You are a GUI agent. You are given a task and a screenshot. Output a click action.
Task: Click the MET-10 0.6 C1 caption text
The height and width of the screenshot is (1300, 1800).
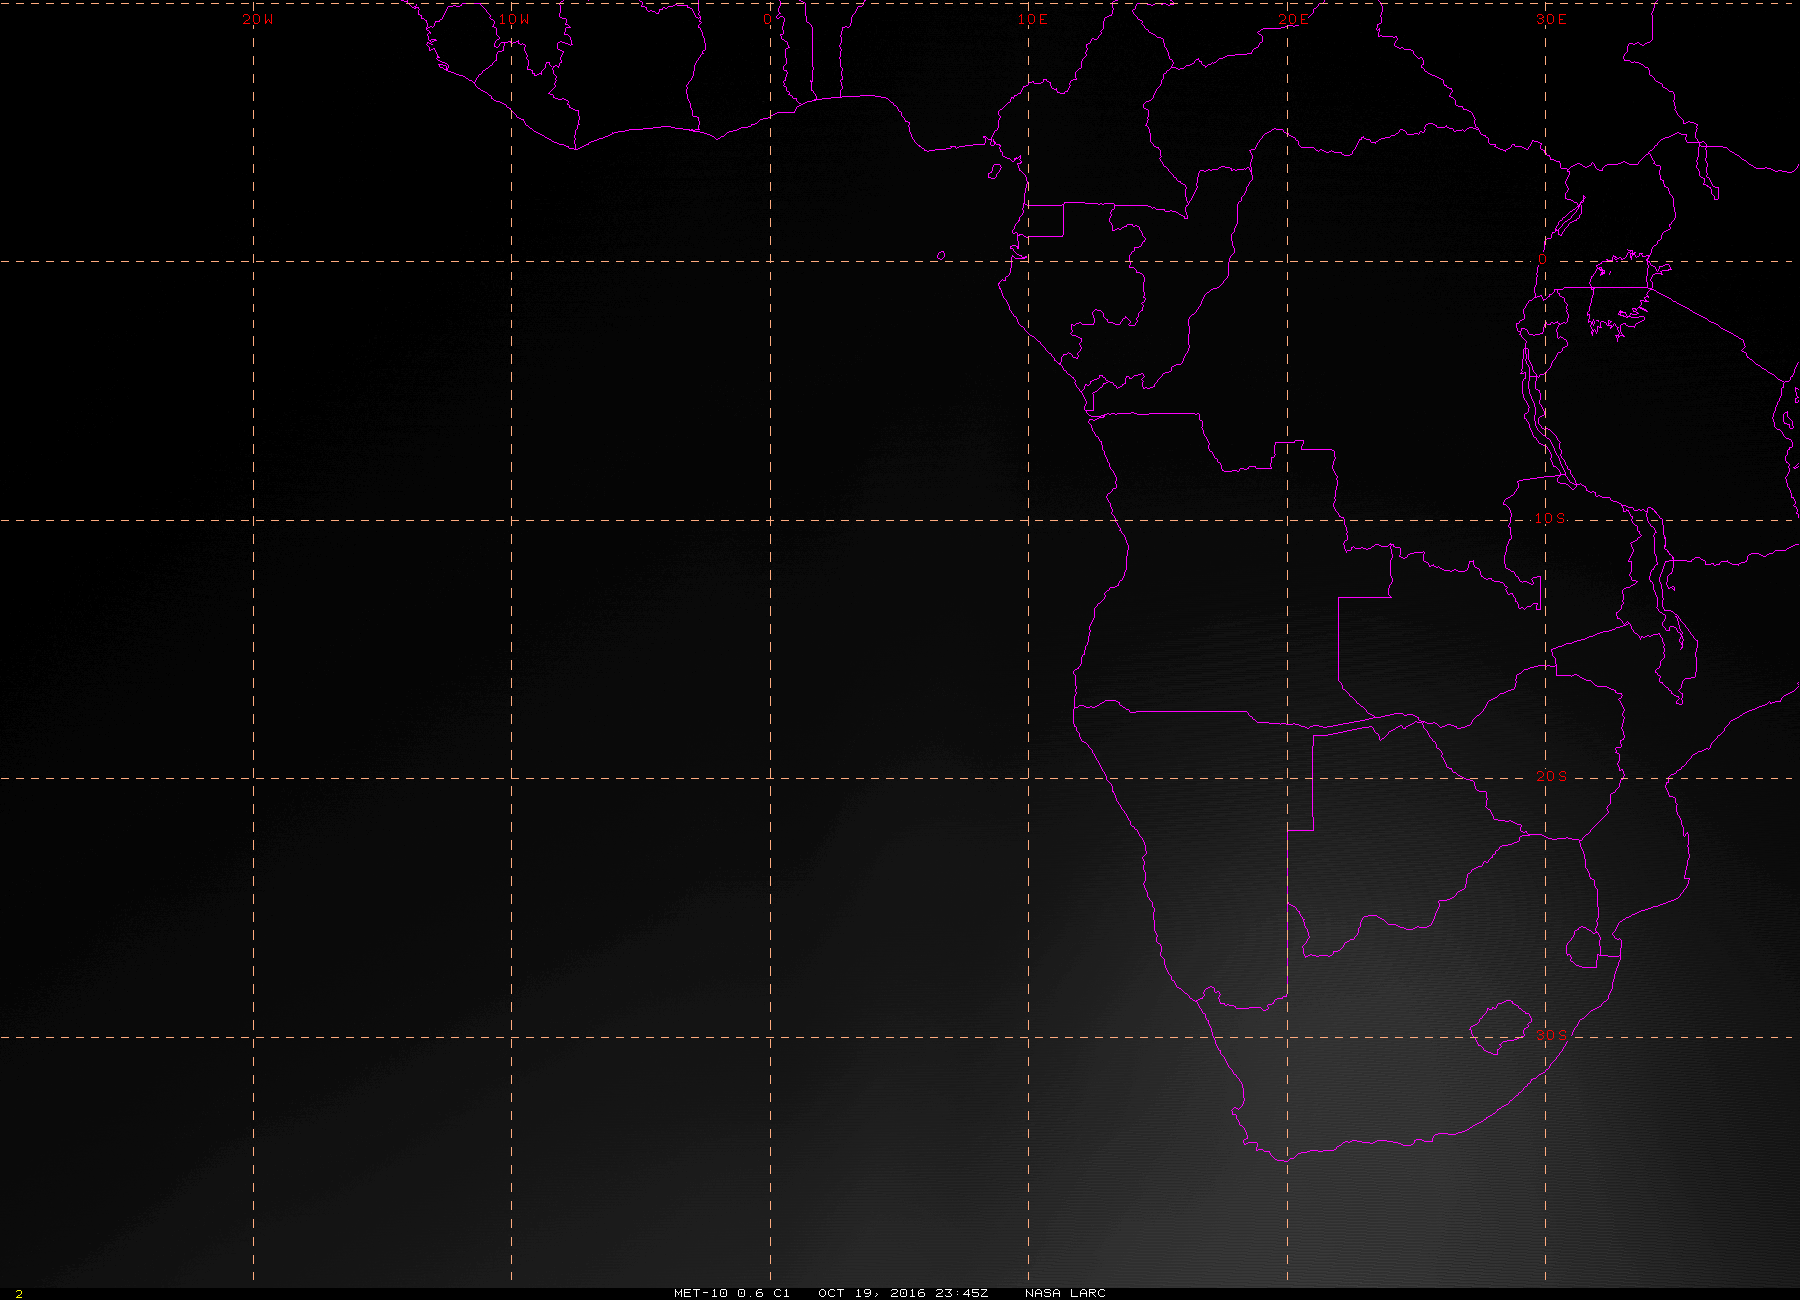coord(732,1293)
